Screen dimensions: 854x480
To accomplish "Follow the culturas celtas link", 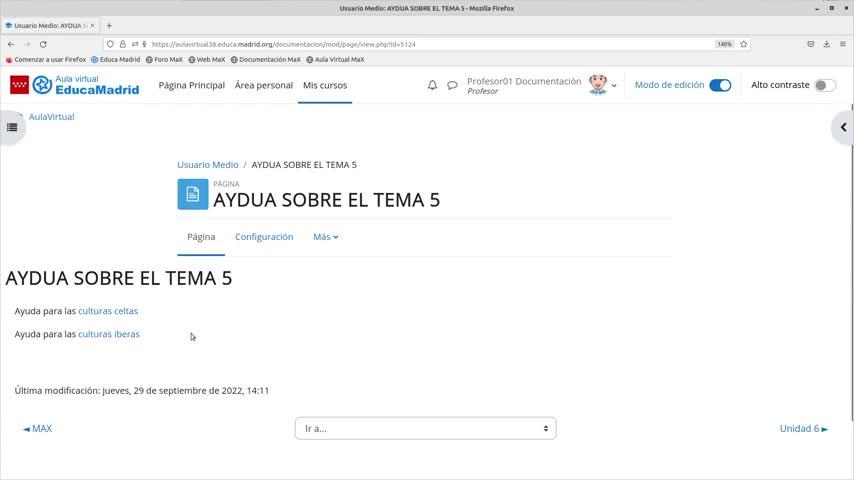I will click(108, 311).
